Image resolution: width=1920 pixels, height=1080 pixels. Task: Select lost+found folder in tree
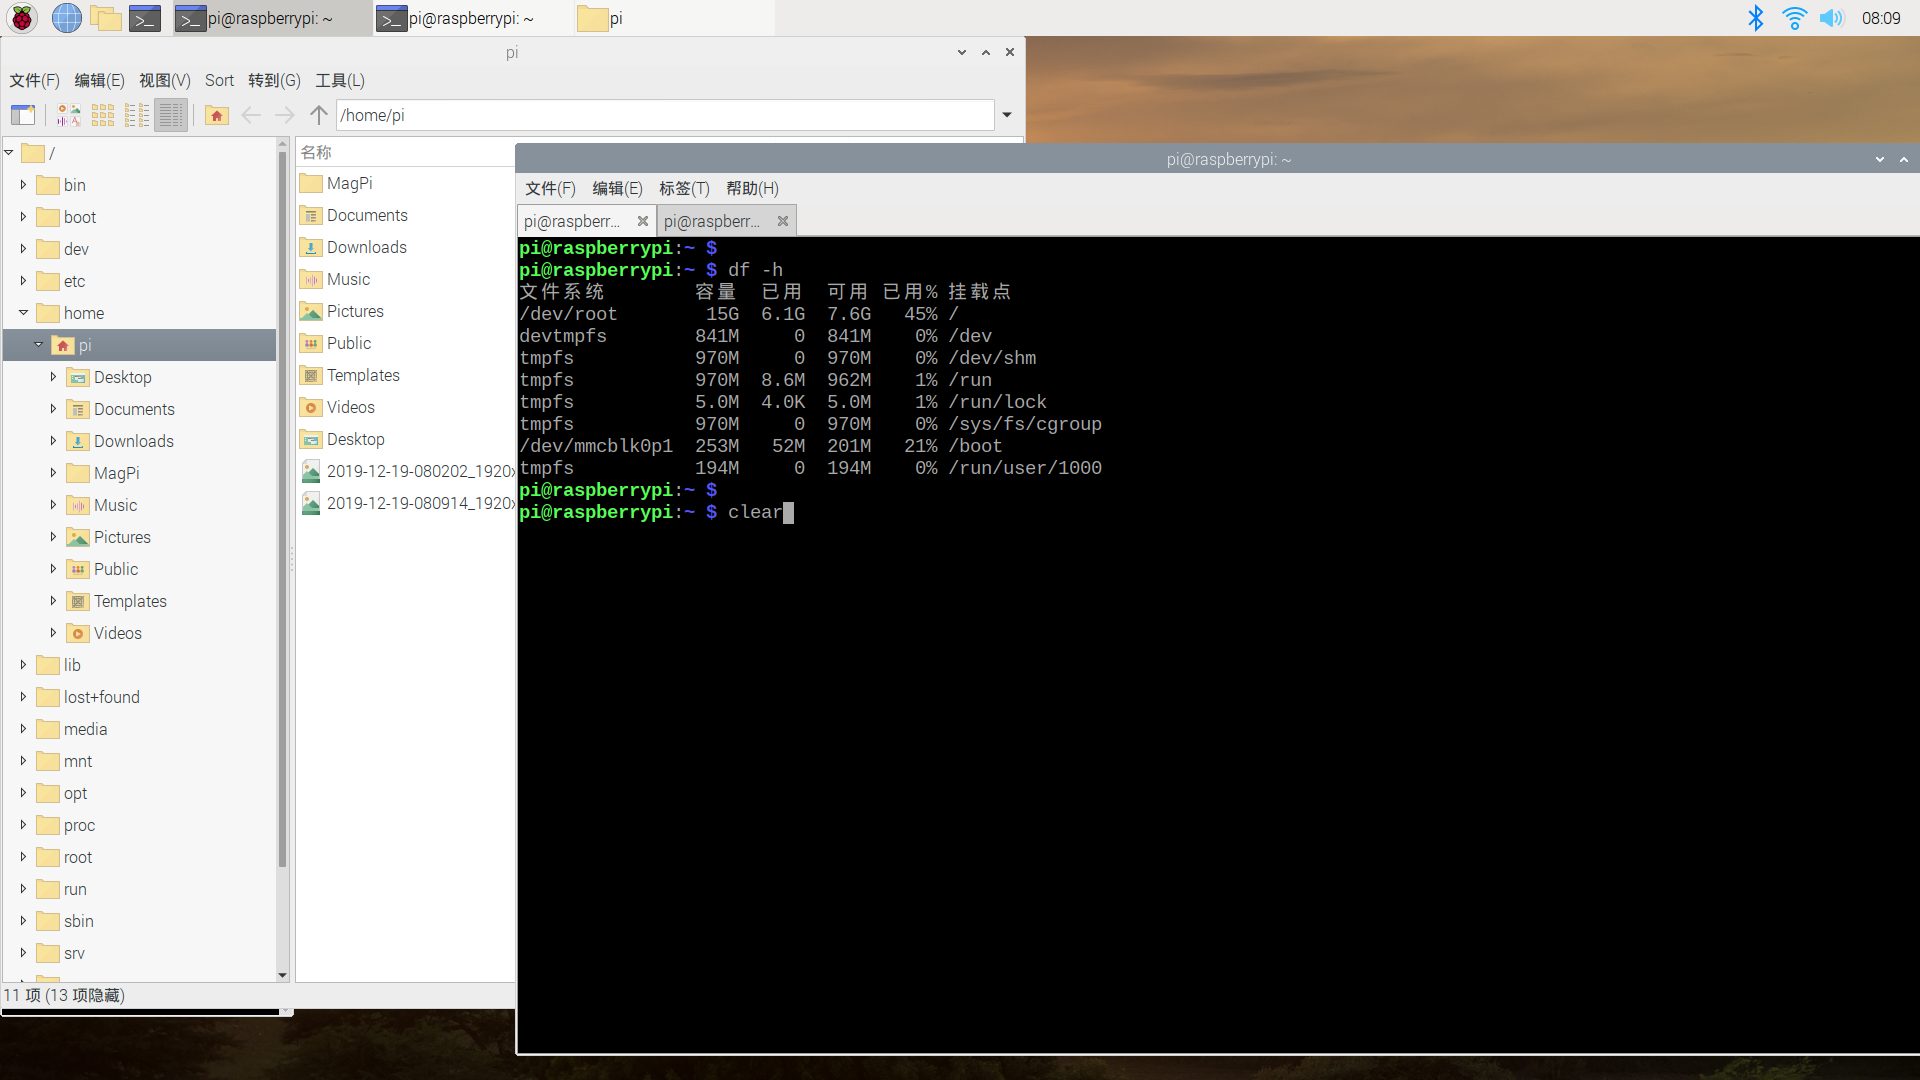tap(101, 697)
